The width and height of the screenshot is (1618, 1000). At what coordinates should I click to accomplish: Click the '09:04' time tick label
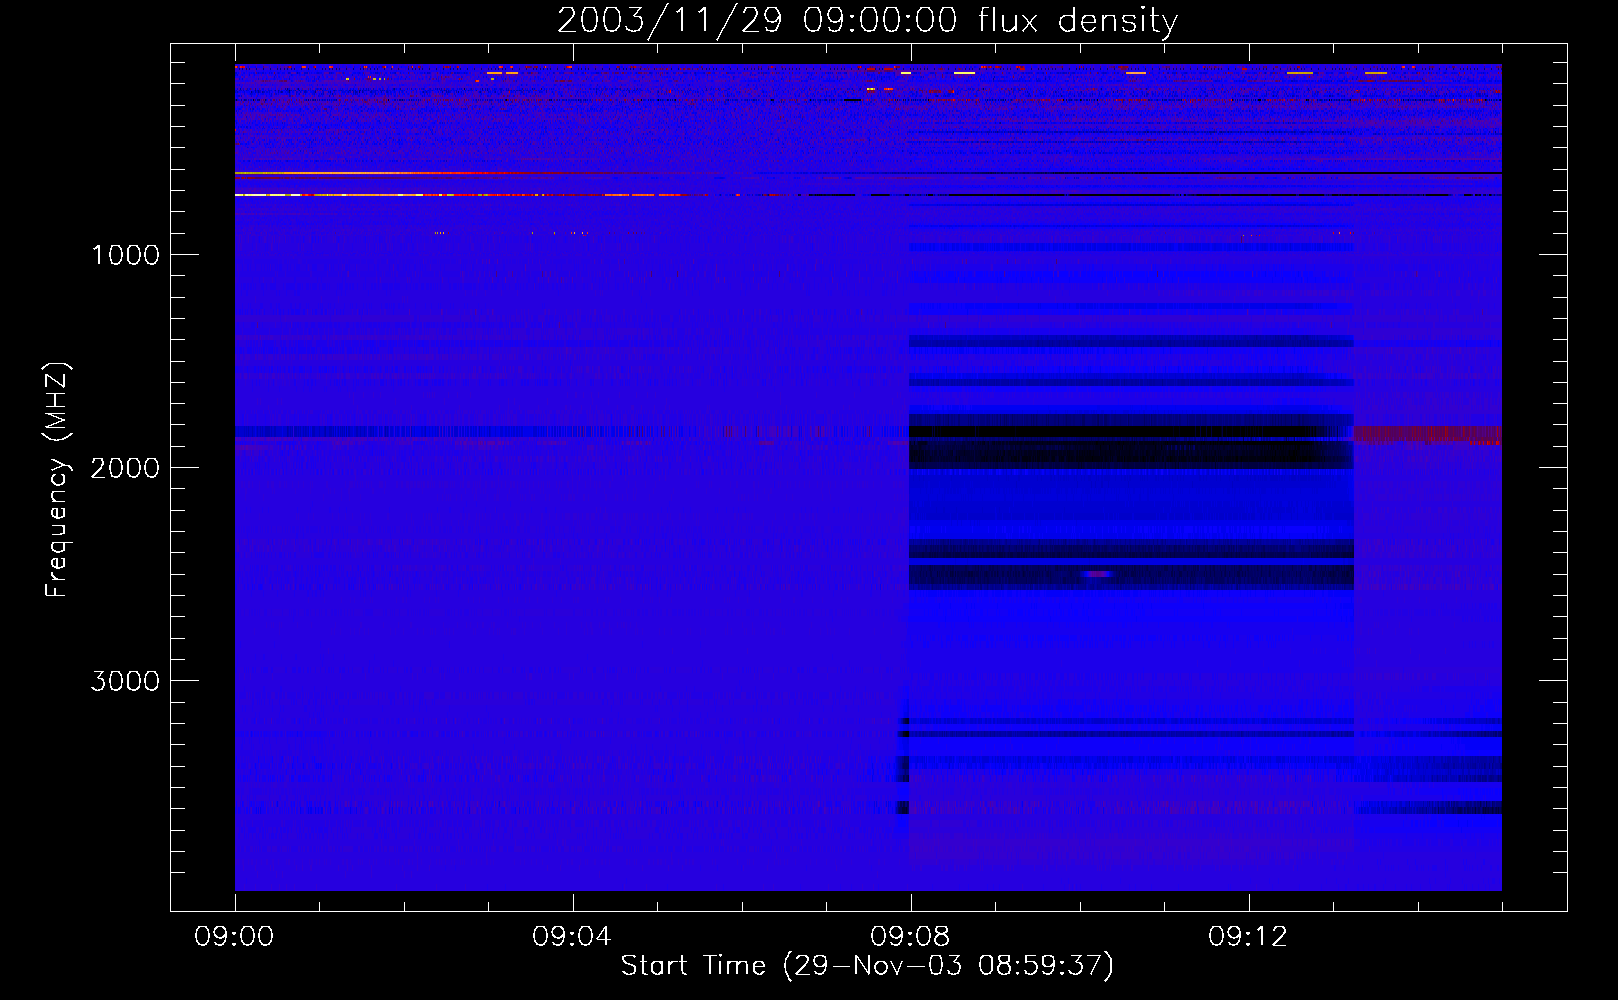click(571, 937)
